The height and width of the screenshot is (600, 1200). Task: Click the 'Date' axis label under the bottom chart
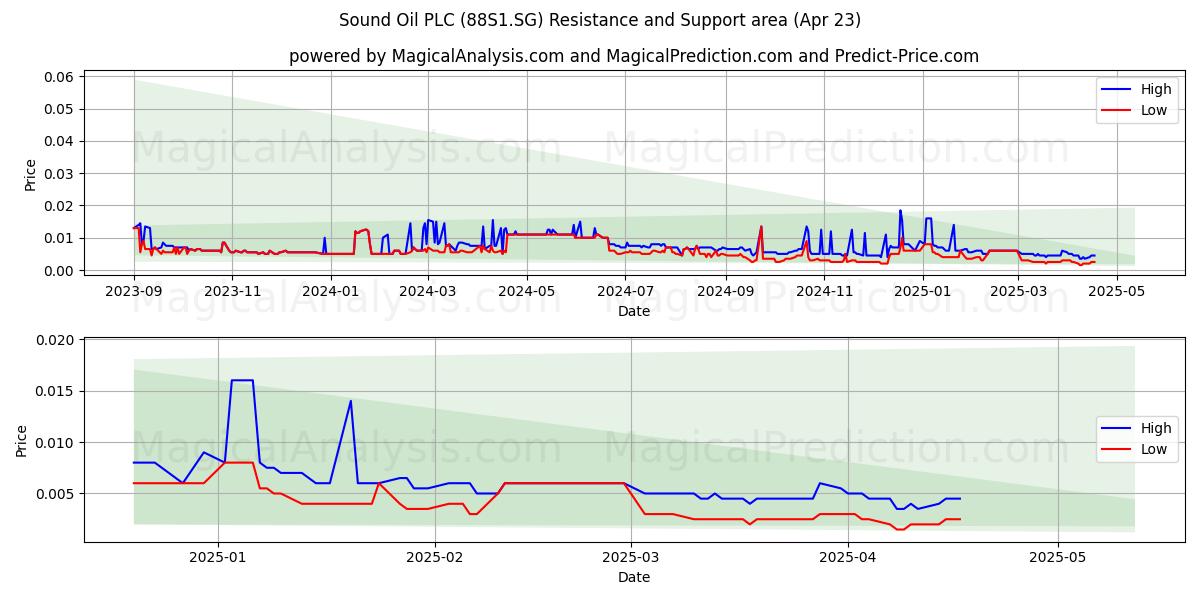click(x=634, y=577)
